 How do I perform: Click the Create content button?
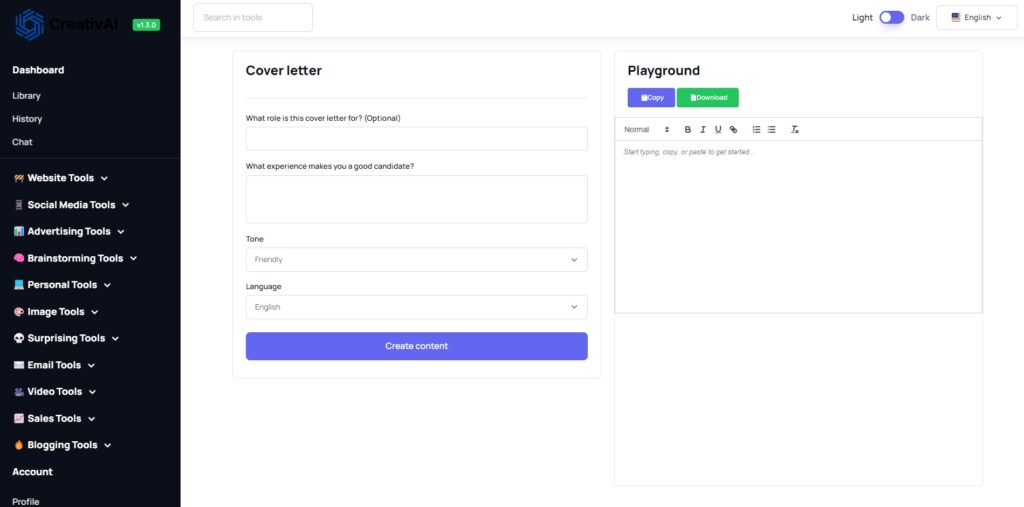(417, 346)
